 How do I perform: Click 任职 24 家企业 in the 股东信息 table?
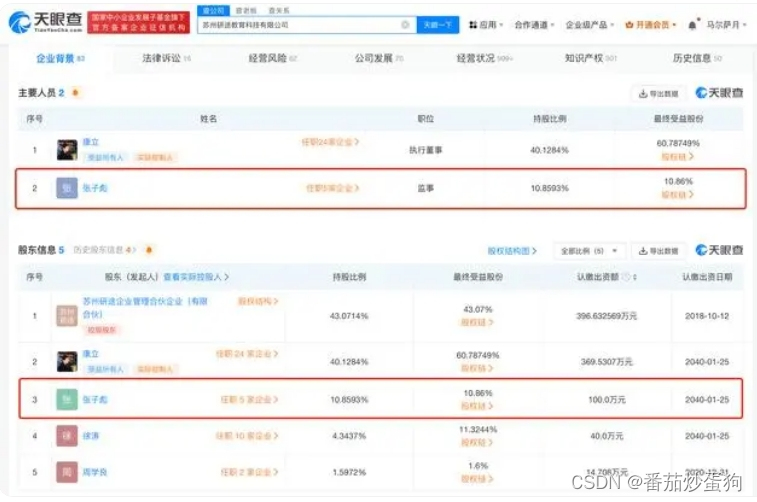tap(247, 354)
